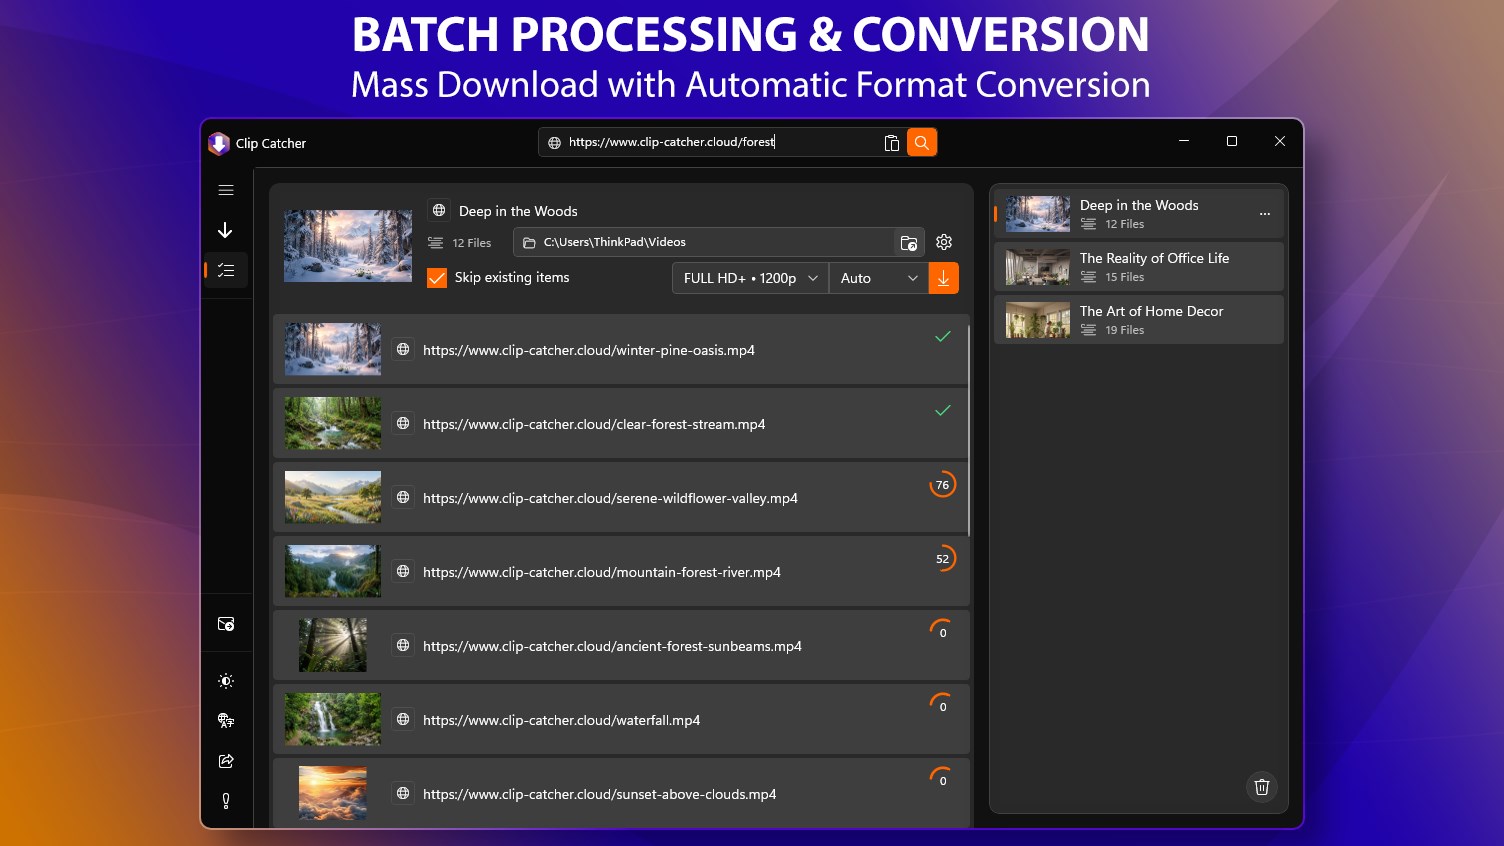Select The Reality of Office Life playlist
Viewport: 1504px width, 846px height.
[1139, 267]
